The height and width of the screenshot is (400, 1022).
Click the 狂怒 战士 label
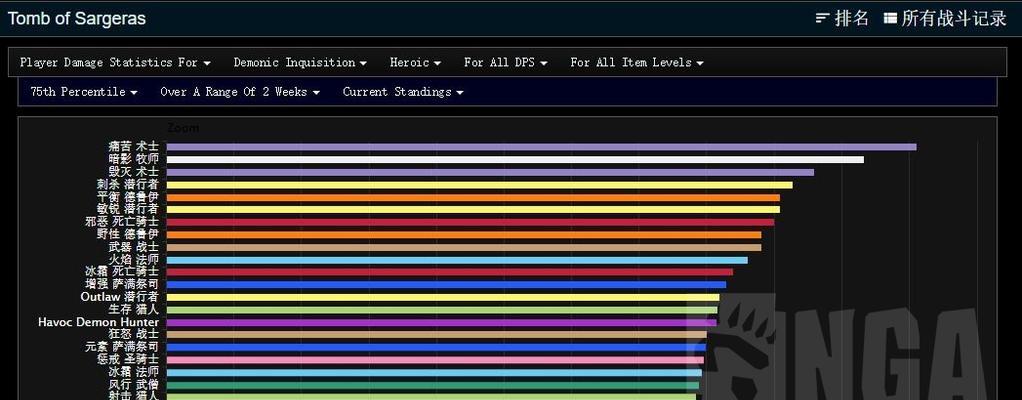point(134,334)
